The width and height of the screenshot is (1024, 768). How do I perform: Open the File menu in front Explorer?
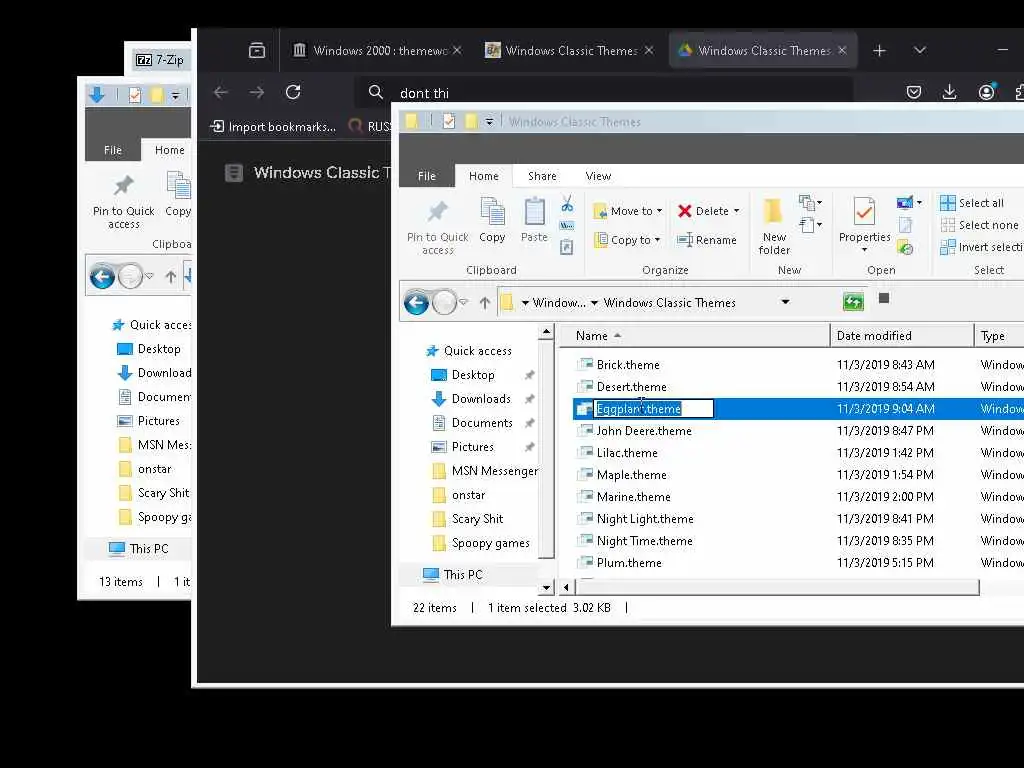(426, 176)
